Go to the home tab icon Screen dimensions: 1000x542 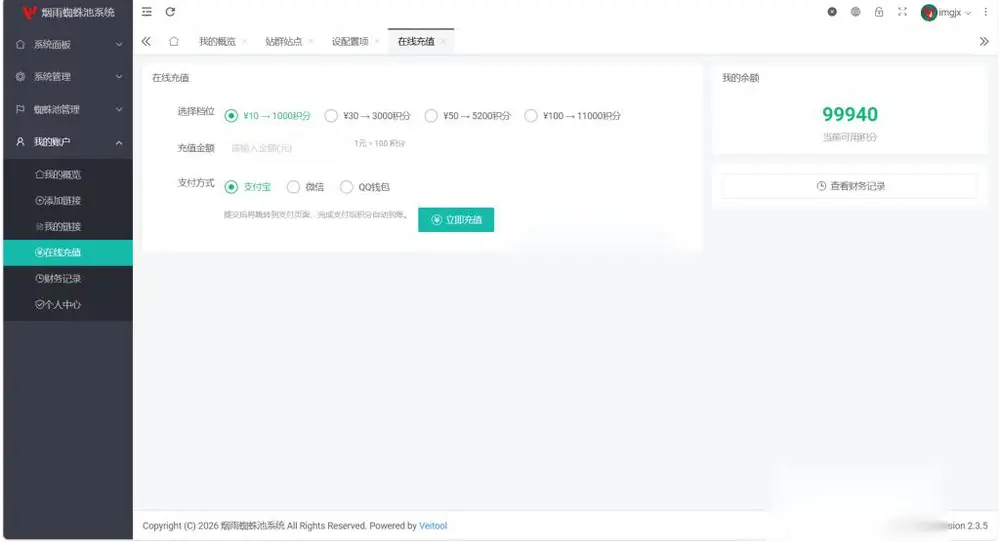(173, 41)
